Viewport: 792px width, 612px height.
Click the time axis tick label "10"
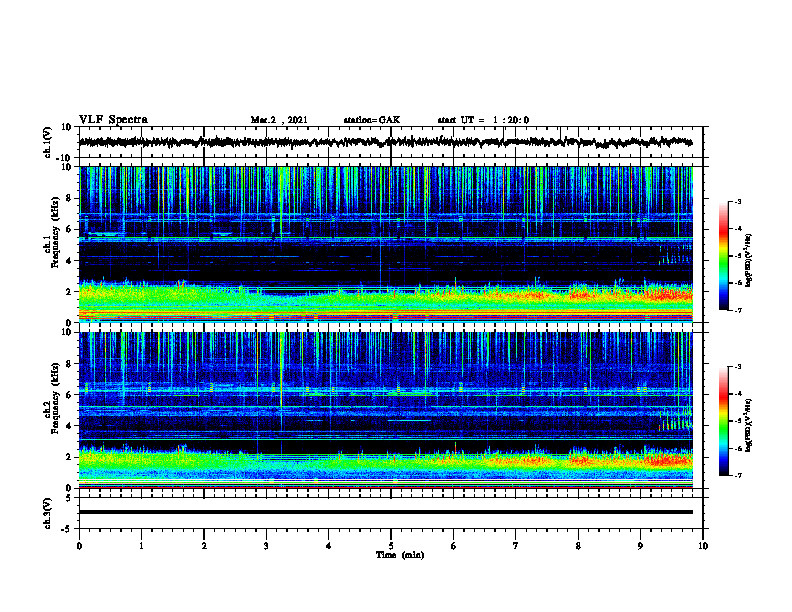[x=703, y=546]
